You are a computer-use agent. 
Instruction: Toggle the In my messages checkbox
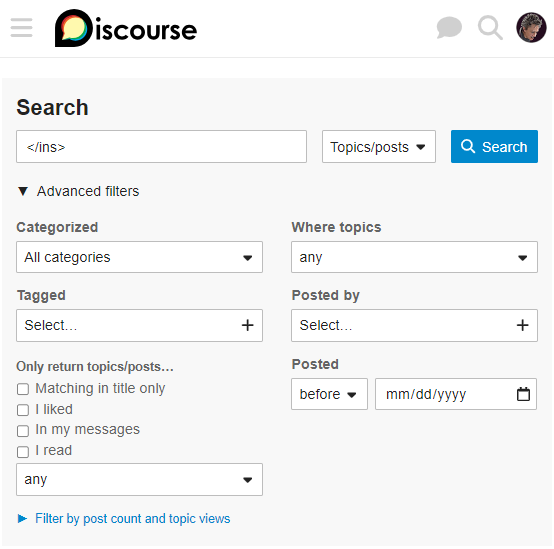pyautogui.click(x=23, y=431)
